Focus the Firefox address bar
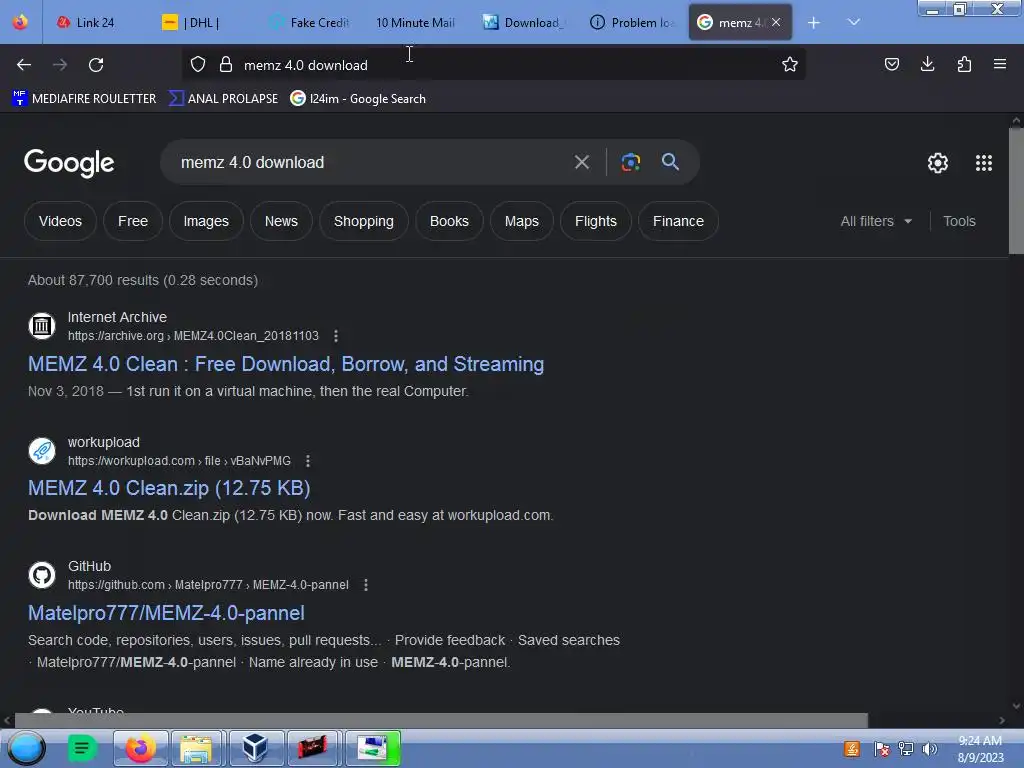The image size is (1024, 768). coord(496,65)
